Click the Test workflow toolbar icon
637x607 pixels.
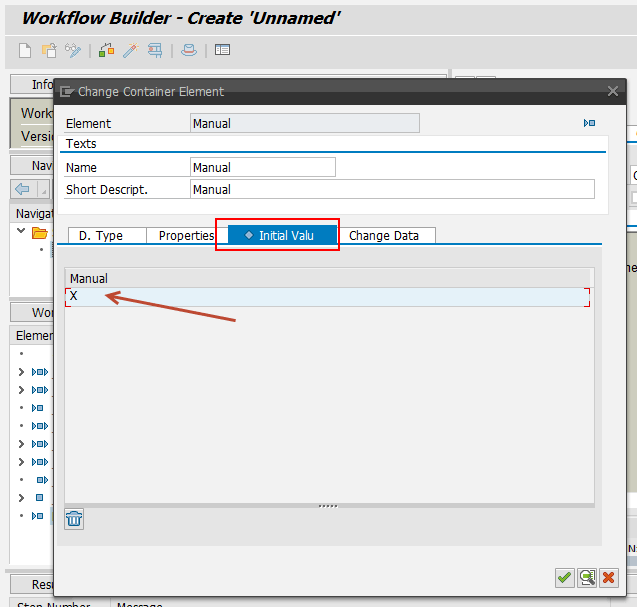155,51
